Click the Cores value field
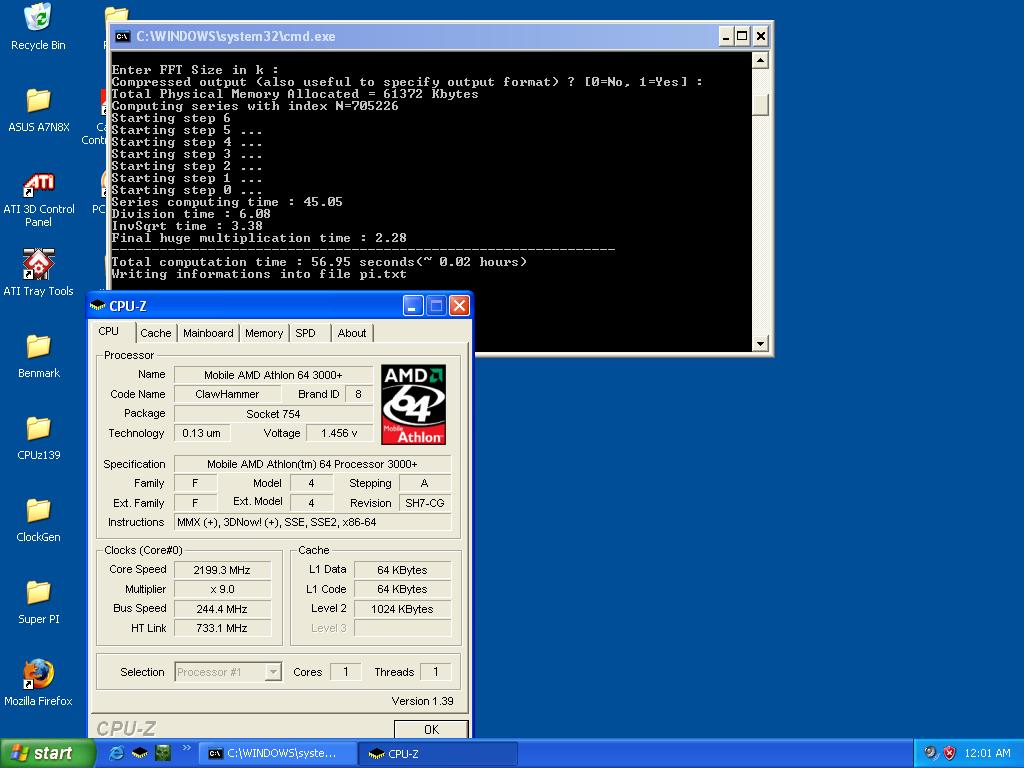Viewport: 1024px width, 768px height. tap(345, 672)
